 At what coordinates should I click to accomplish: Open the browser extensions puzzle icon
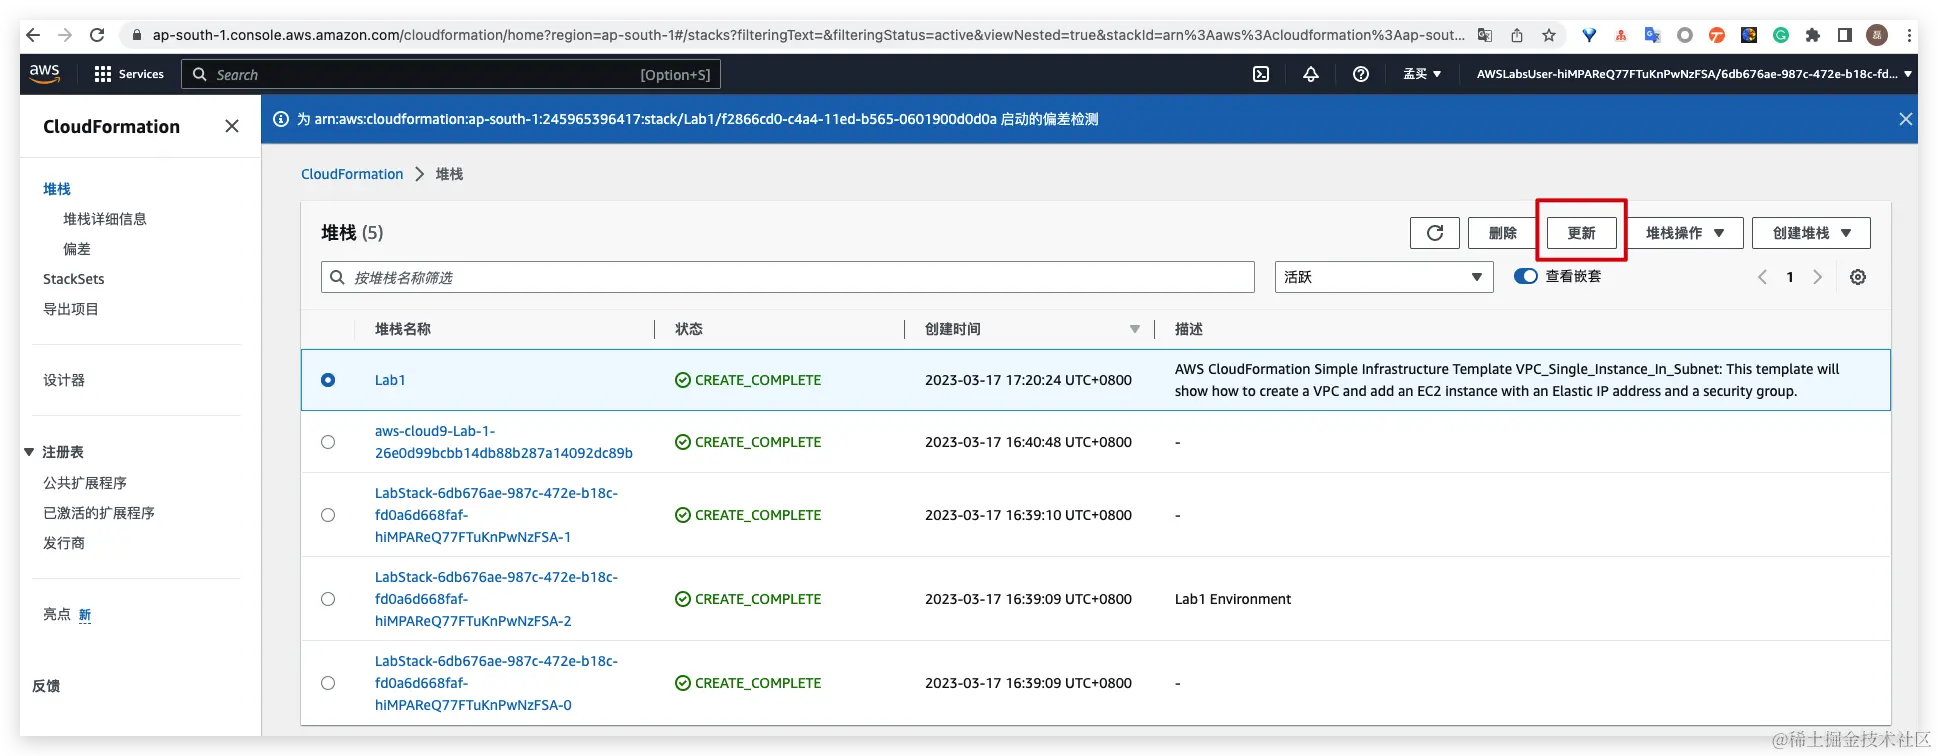[1813, 35]
